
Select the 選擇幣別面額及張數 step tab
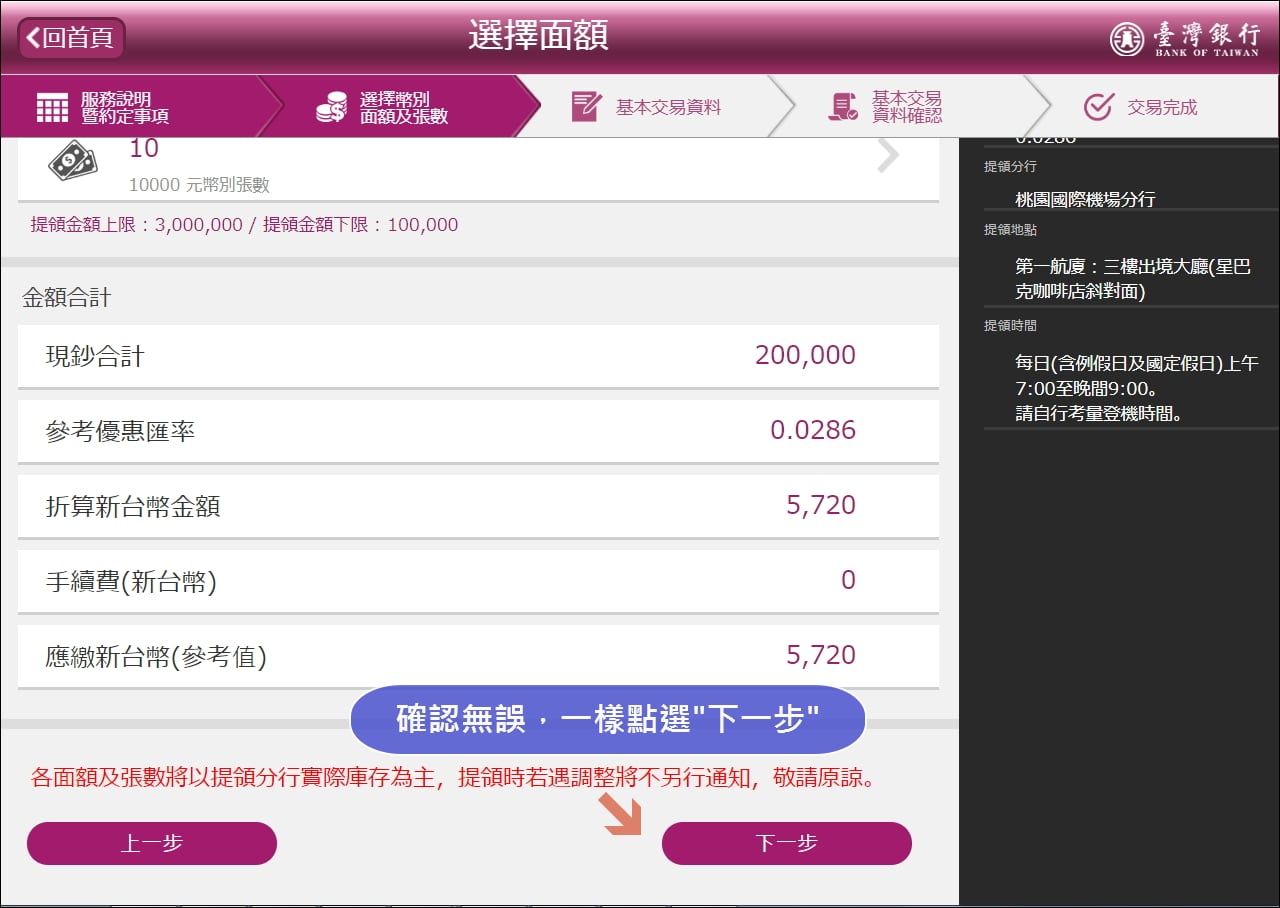pos(400,107)
